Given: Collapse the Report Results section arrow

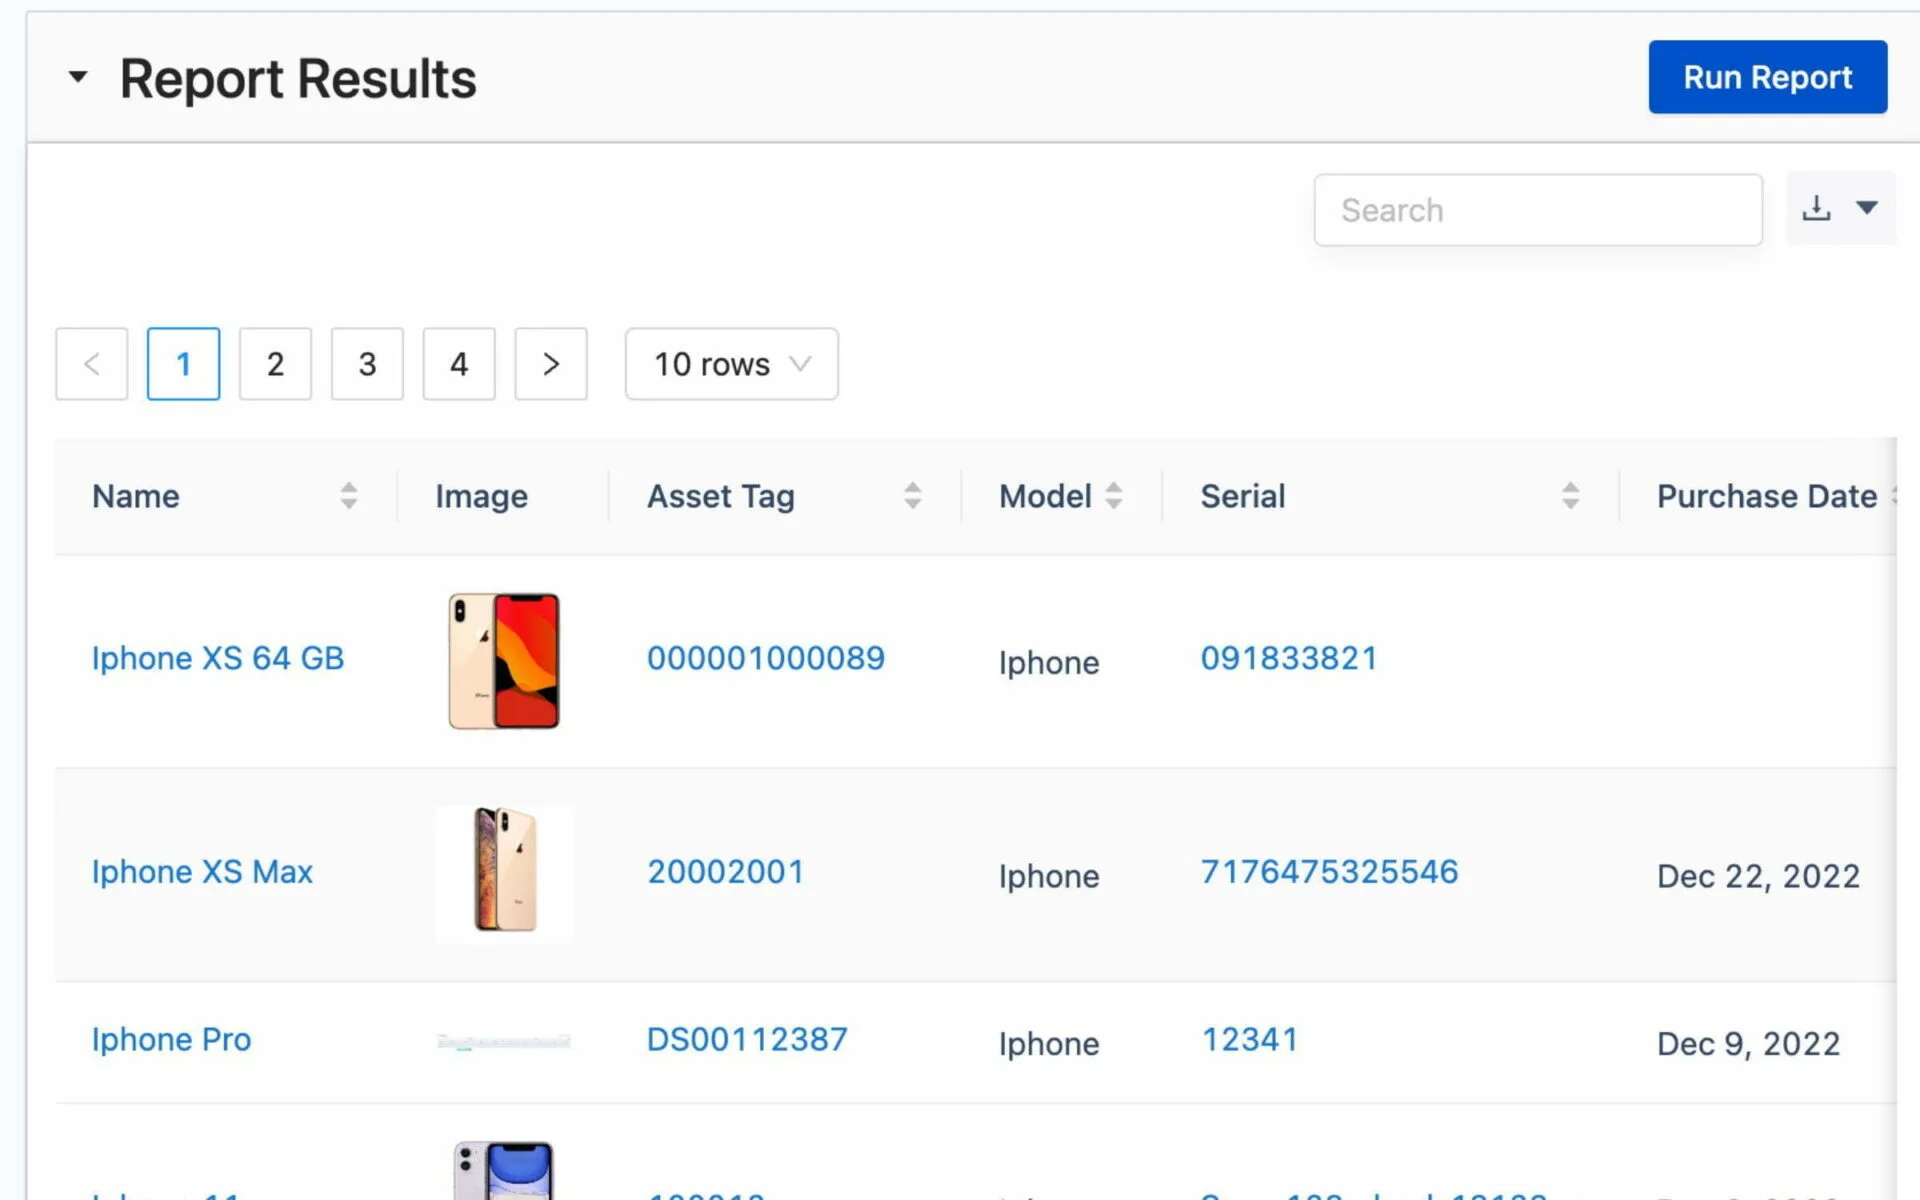Looking at the screenshot, I should [78, 76].
